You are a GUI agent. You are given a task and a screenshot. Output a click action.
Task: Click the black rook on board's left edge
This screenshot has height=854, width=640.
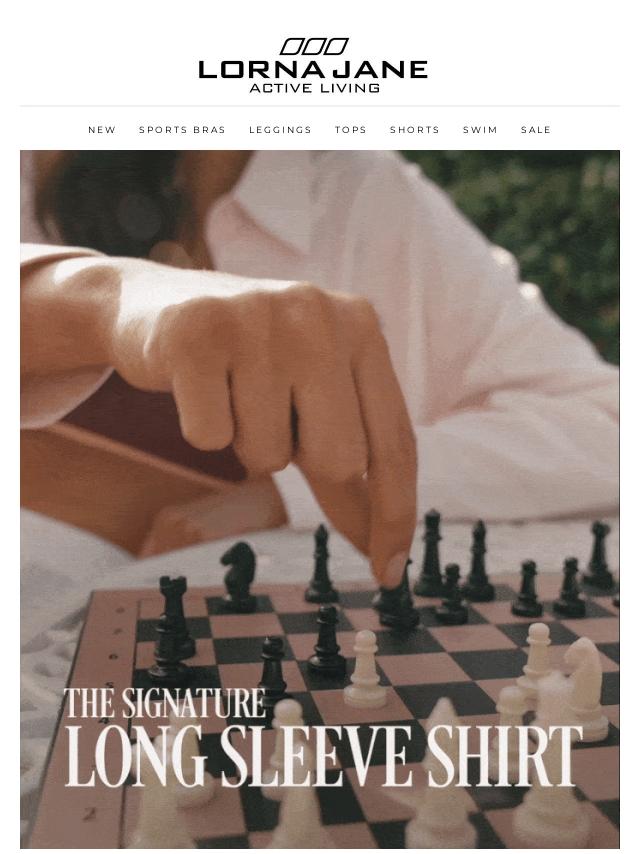tap(172, 625)
